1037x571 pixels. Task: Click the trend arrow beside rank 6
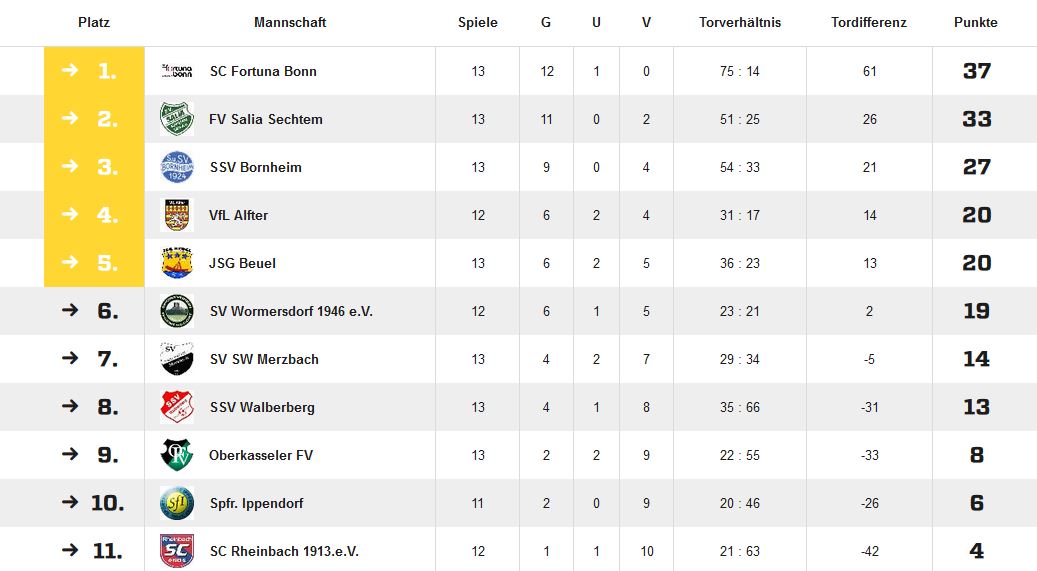pos(70,310)
